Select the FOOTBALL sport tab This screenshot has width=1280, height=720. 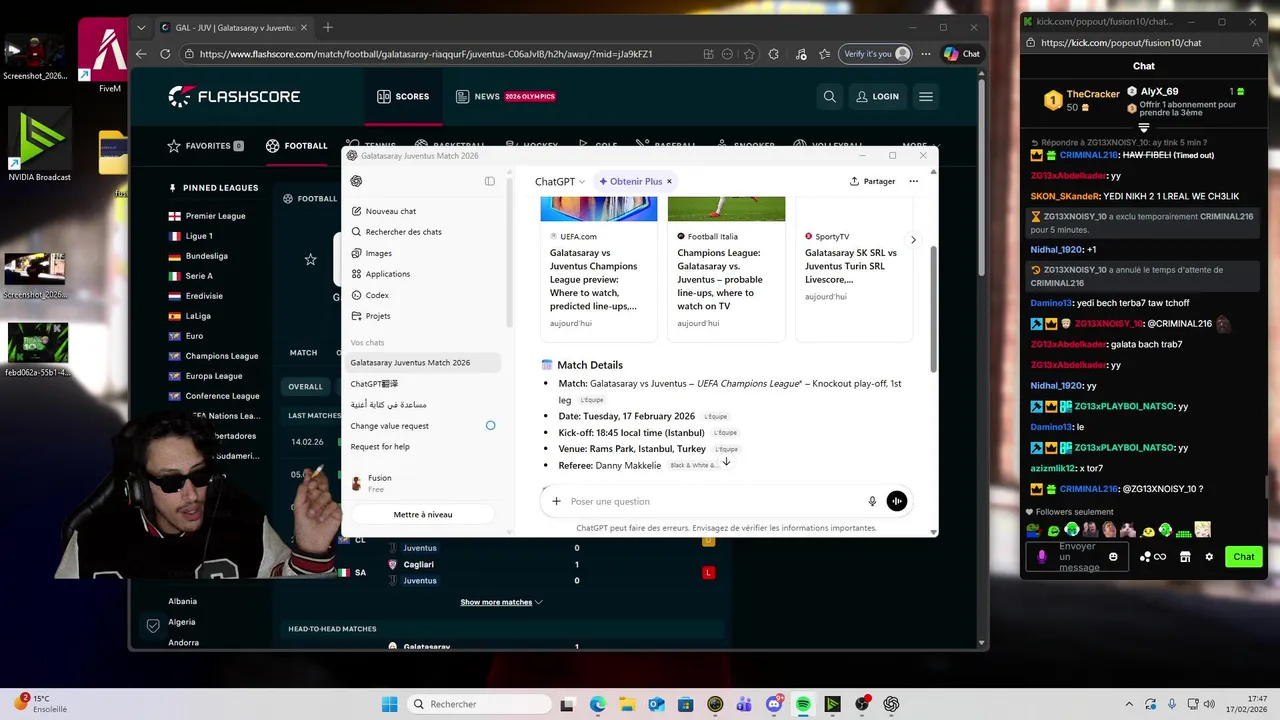296,146
